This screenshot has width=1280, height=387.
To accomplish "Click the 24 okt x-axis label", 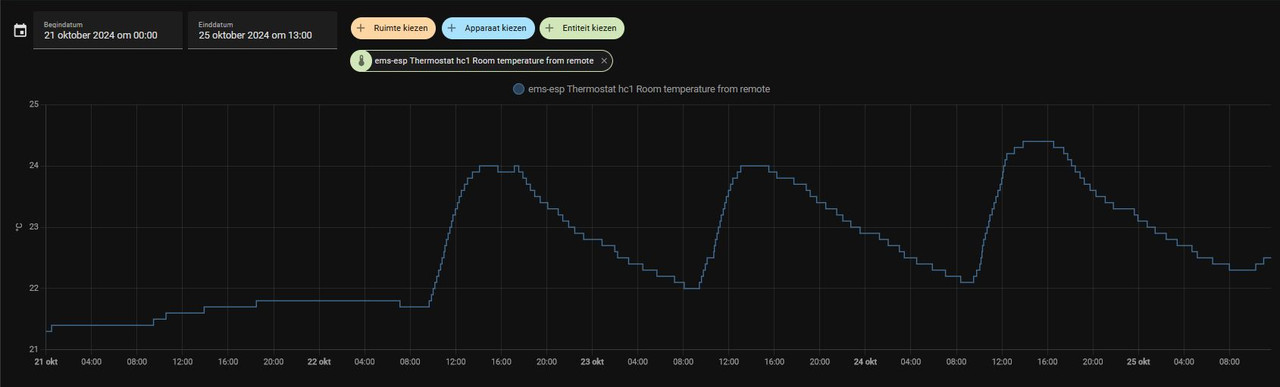I will coord(866,362).
